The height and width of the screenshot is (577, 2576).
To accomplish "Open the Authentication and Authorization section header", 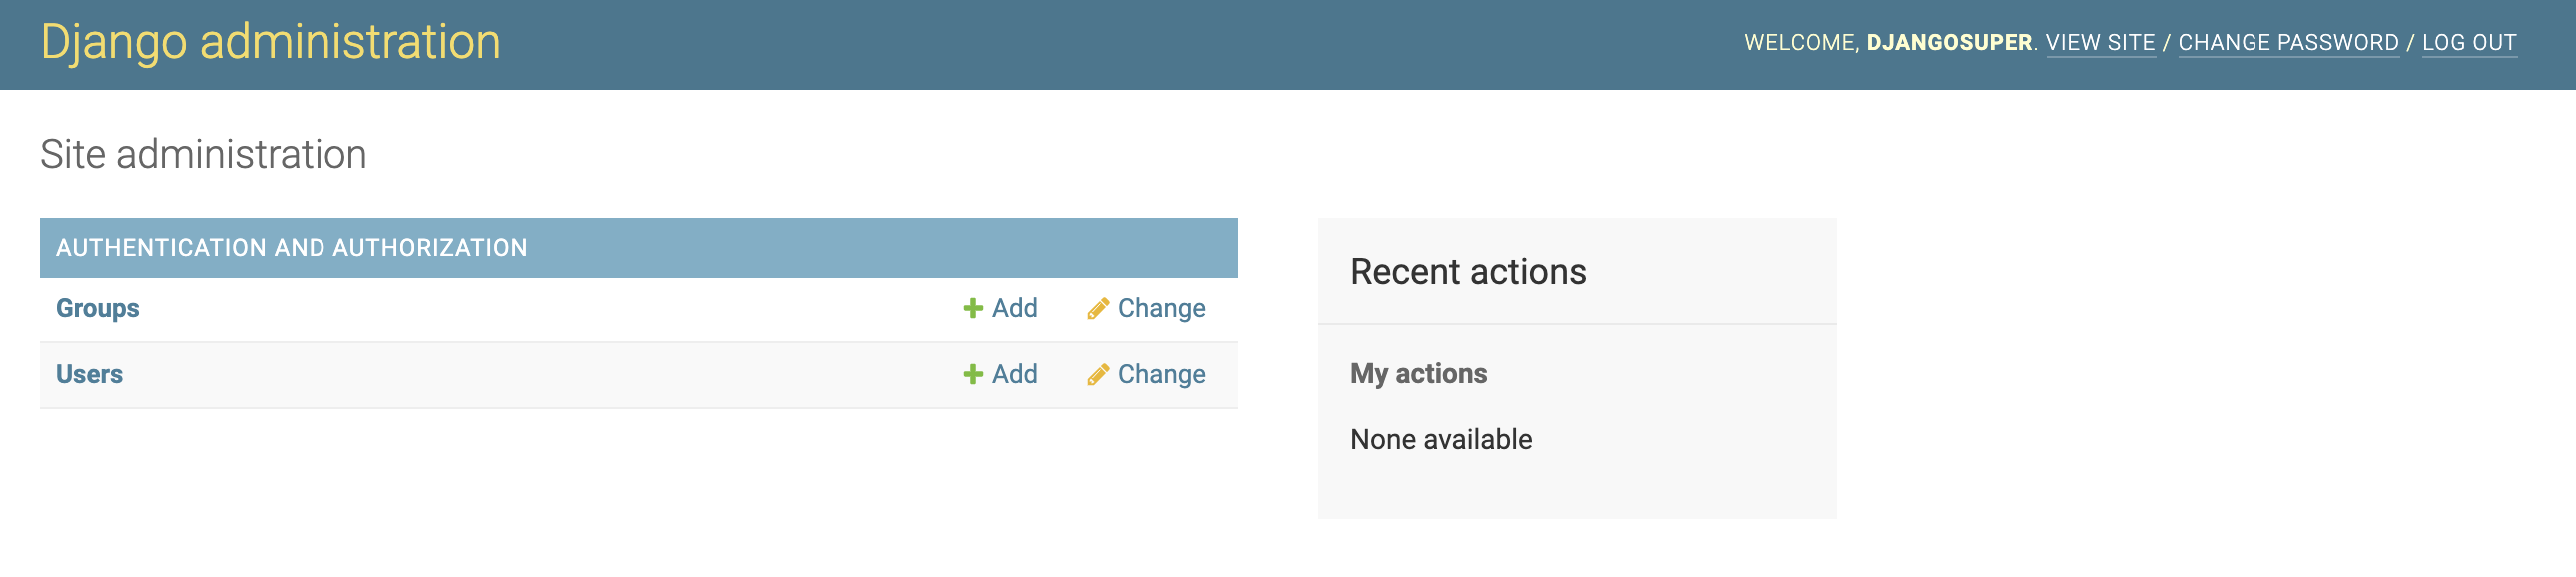I will (291, 248).
